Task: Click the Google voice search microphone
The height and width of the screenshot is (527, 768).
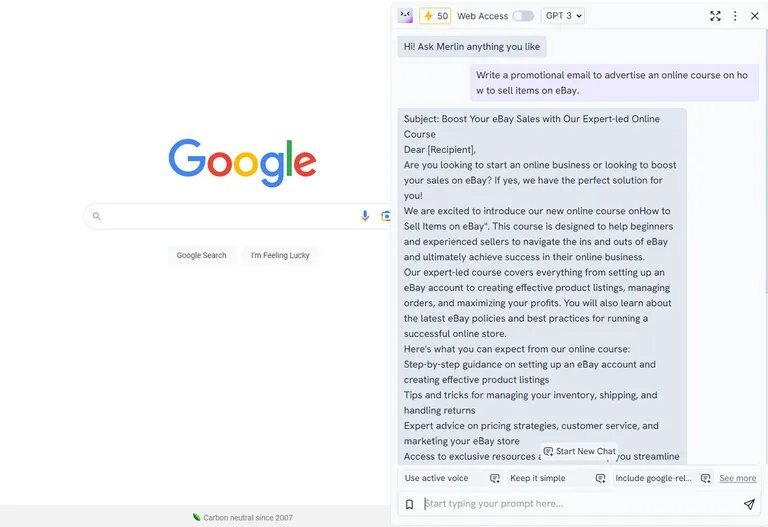Action: pos(365,216)
